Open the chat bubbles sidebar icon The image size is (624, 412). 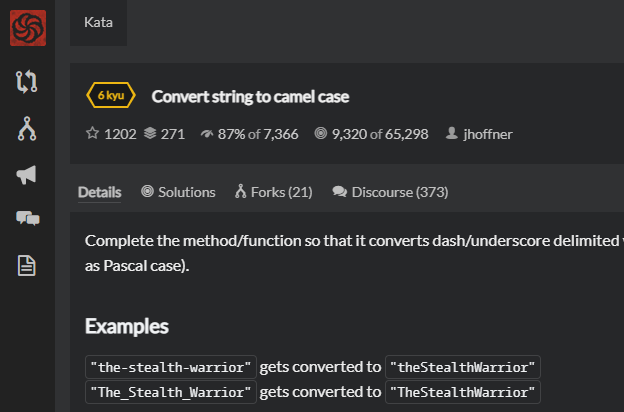(27, 219)
